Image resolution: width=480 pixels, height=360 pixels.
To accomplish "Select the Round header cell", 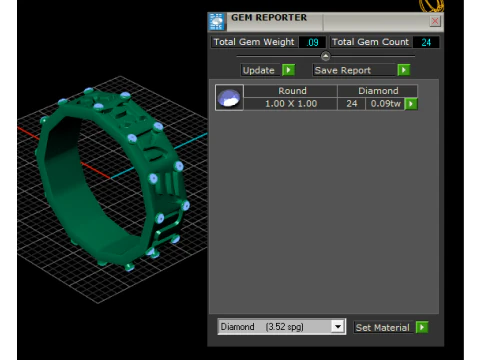I will pos(291,91).
